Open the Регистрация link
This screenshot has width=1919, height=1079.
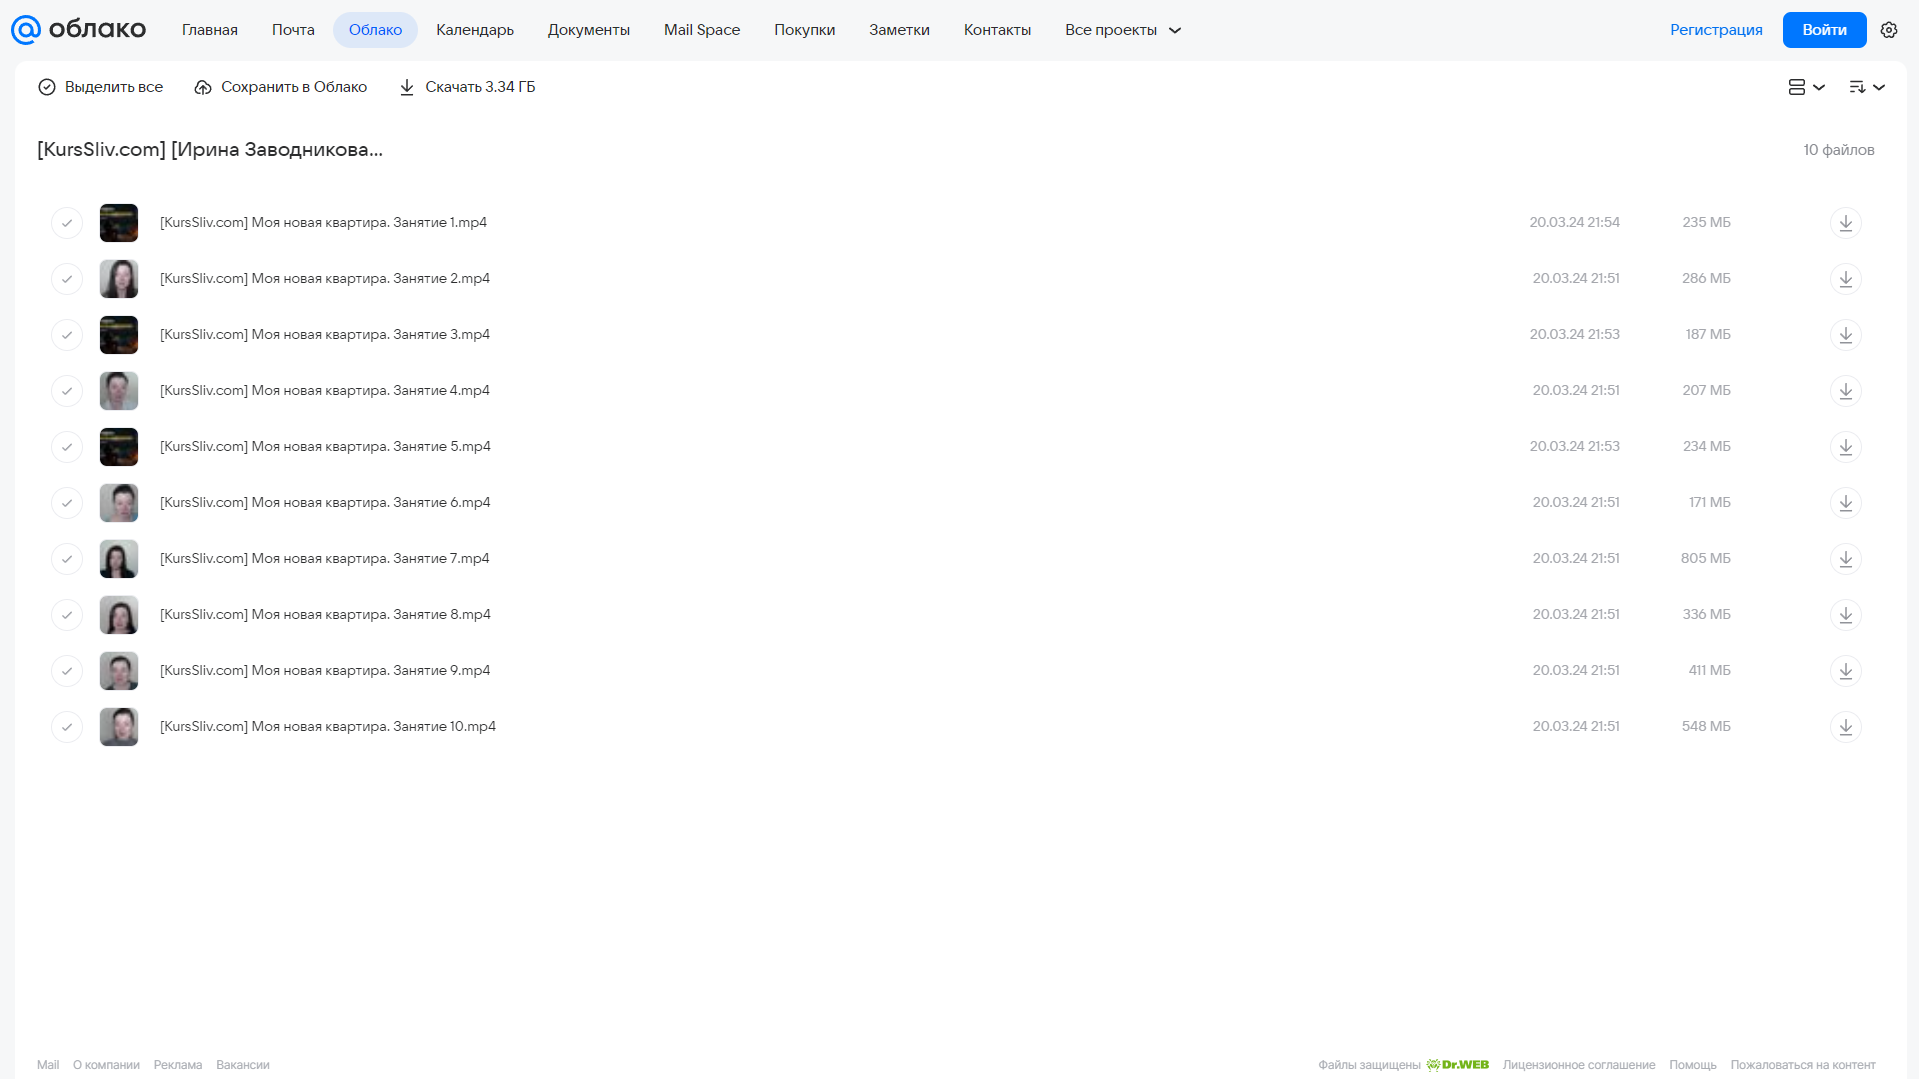(x=1716, y=30)
